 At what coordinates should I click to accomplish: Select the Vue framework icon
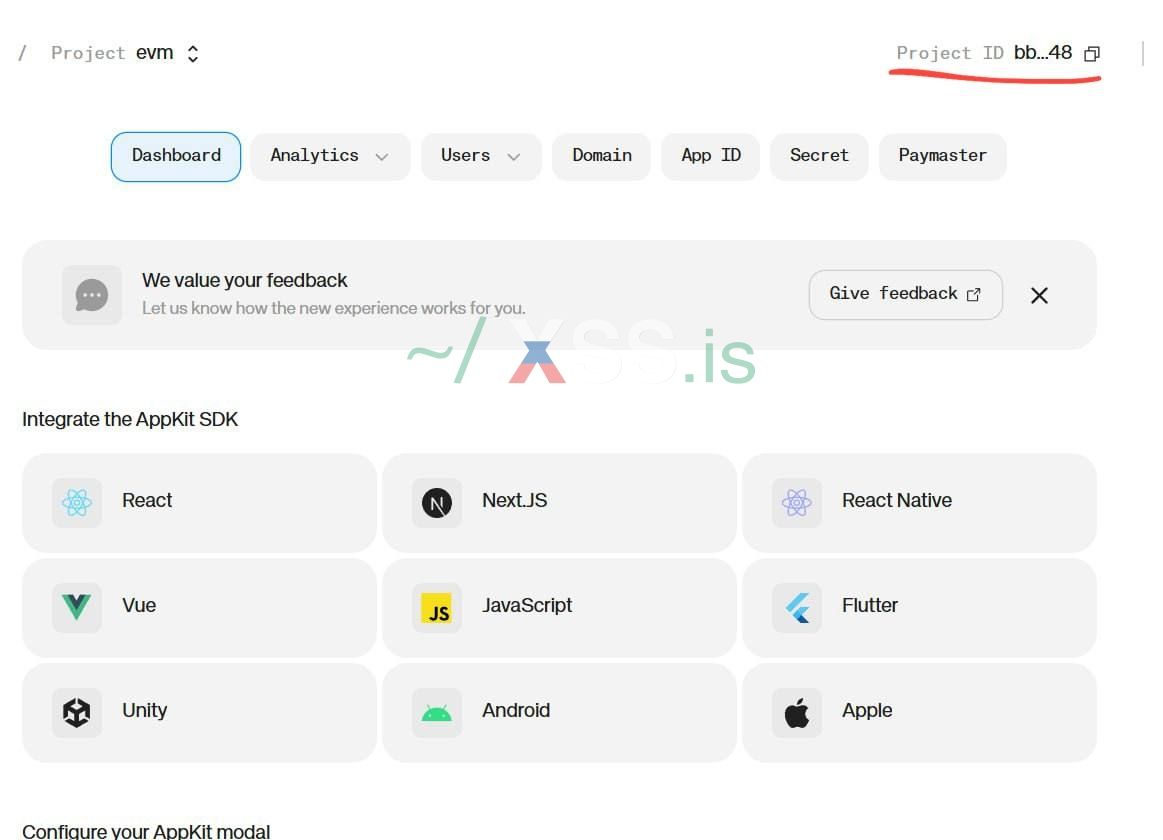tap(75, 606)
